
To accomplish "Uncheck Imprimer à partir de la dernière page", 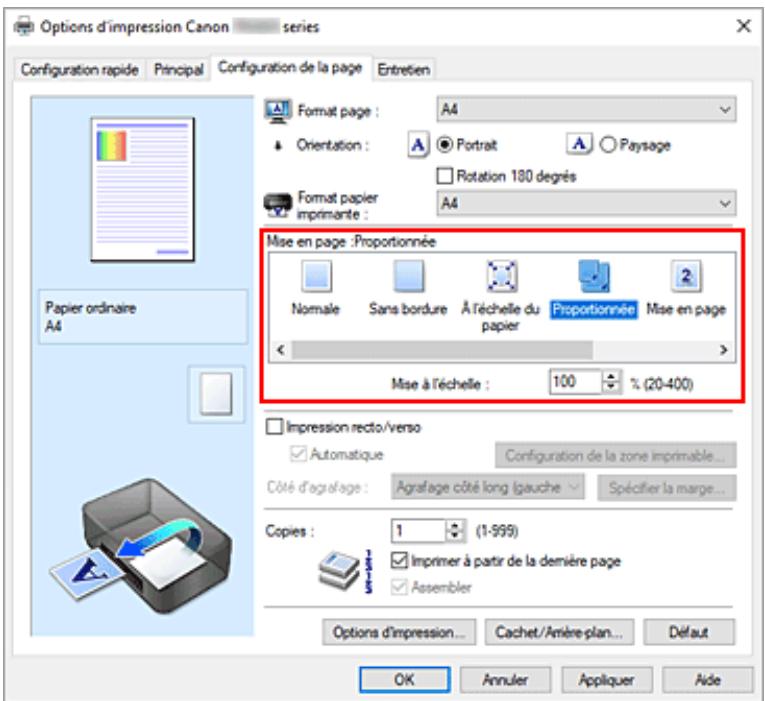I will click(399, 561).
